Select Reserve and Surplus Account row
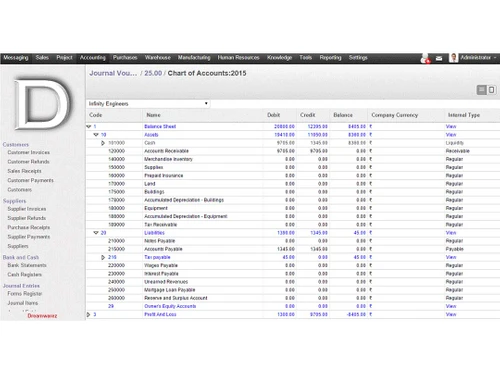500x375 pixels. [293, 298]
